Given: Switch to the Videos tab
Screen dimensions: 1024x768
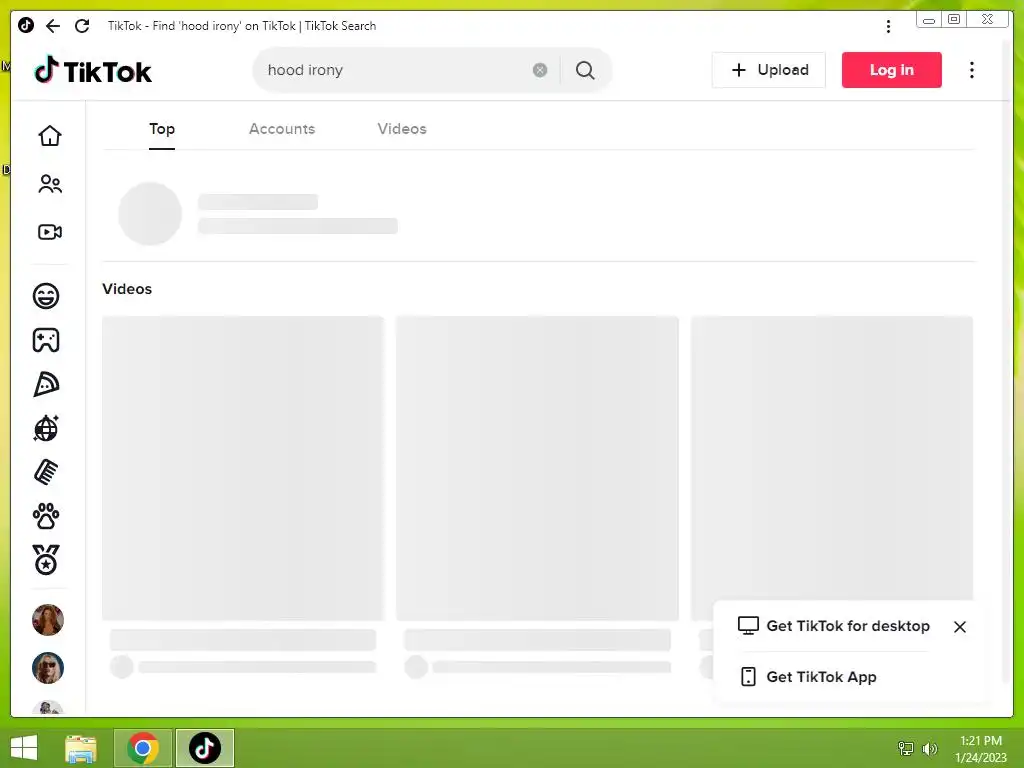Looking at the screenshot, I should pos(402,129).
